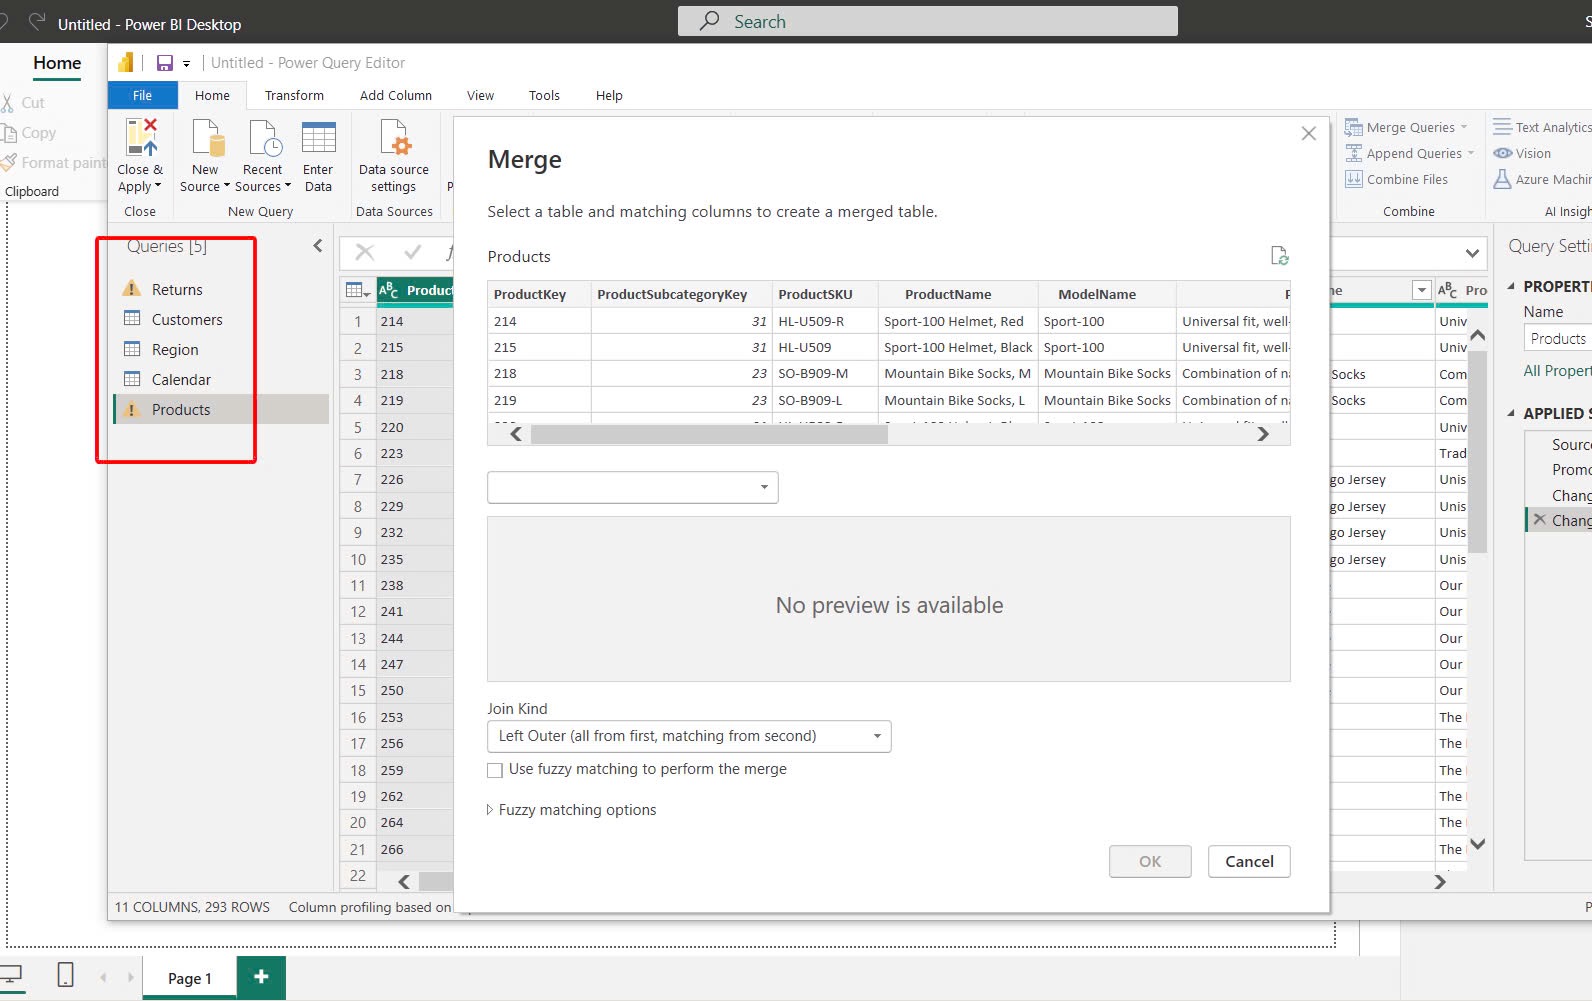
Task: Delete the last applied step X icon
Action: coord(1539,520)
